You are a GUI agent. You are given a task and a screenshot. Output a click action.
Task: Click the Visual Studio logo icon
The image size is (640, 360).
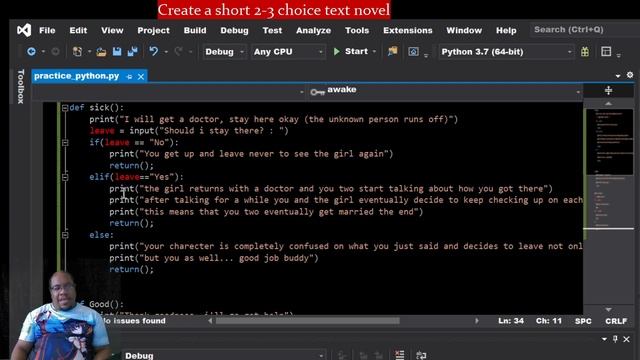(24, 30)
